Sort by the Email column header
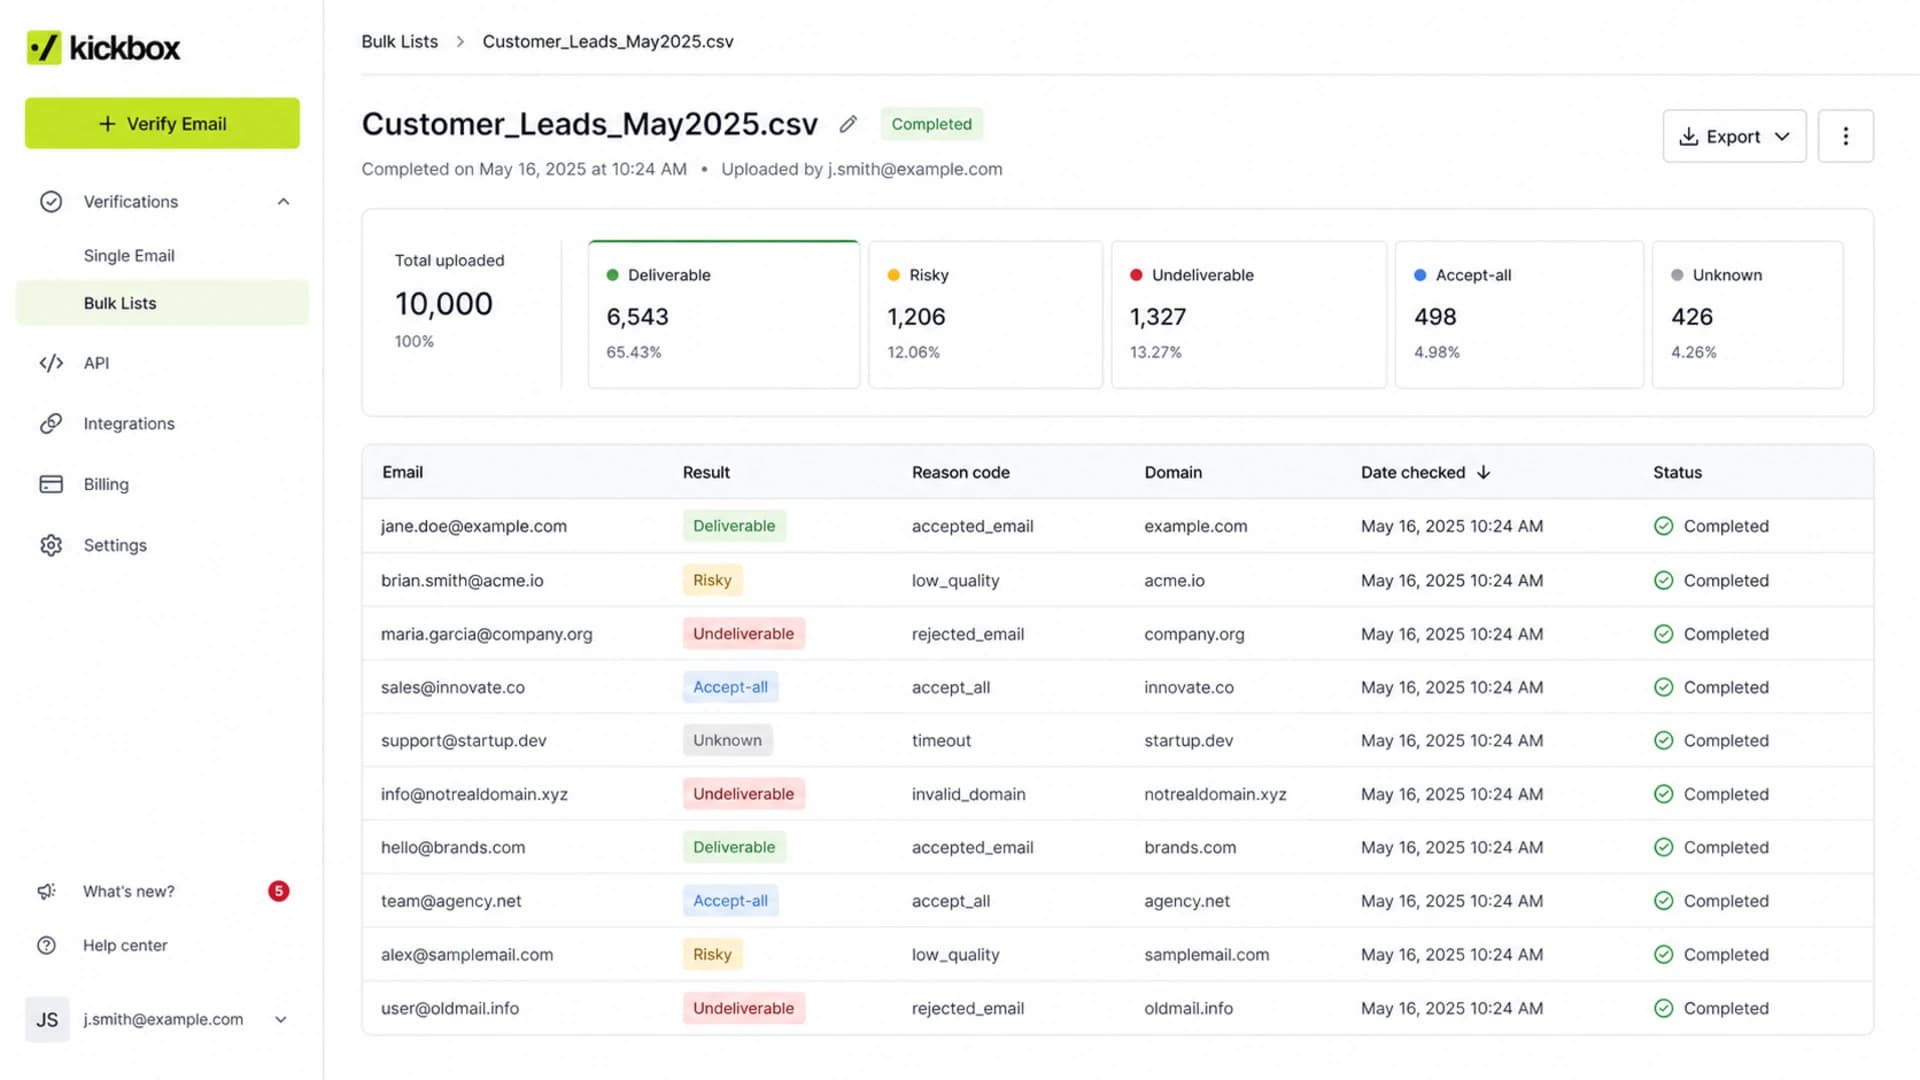 pyautogui.click(x=402, y=472)
